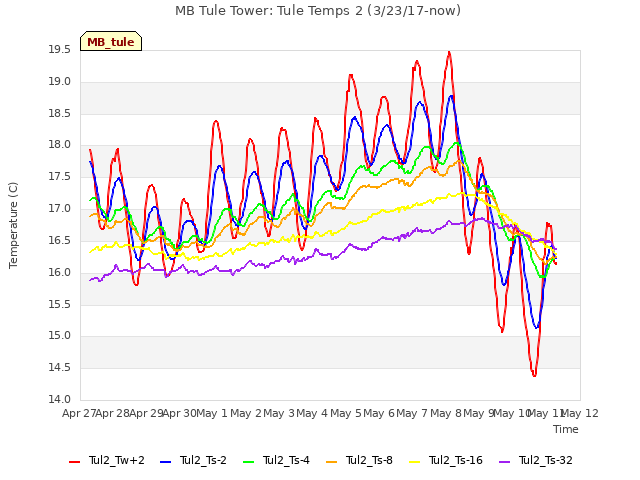Click the 18.5 y-axis tick label
This screenshot has width=640, height=480.
point(60,113)
